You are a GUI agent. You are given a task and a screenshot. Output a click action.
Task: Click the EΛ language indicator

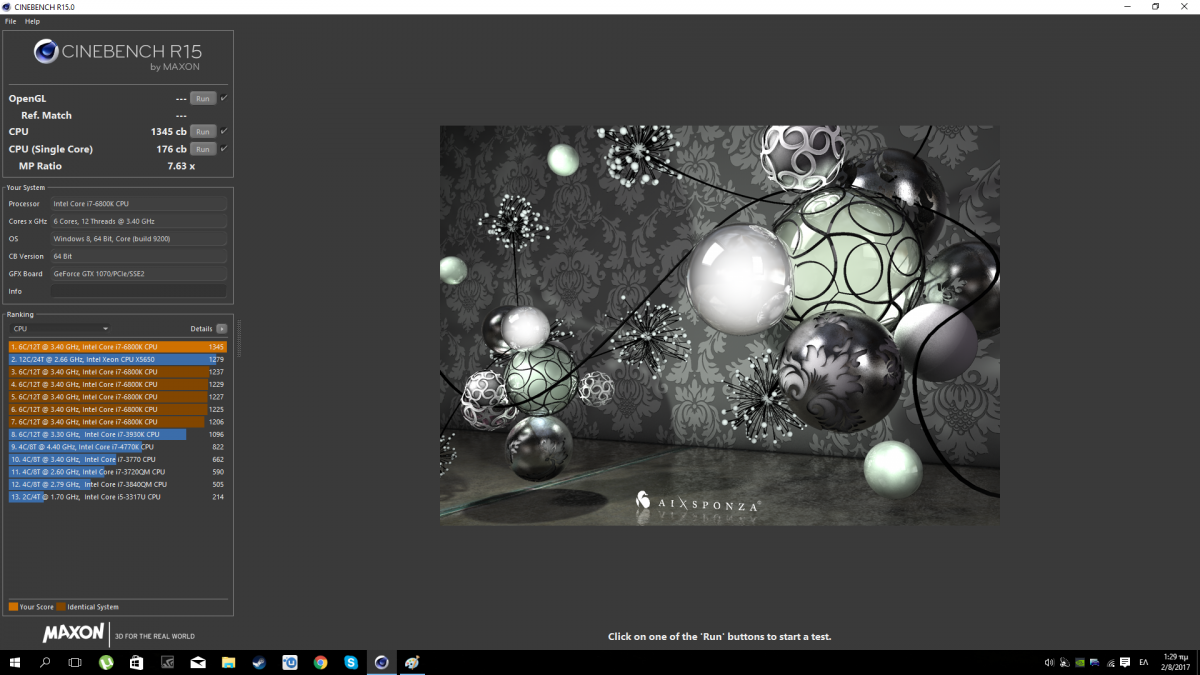tap(1143, 662)
